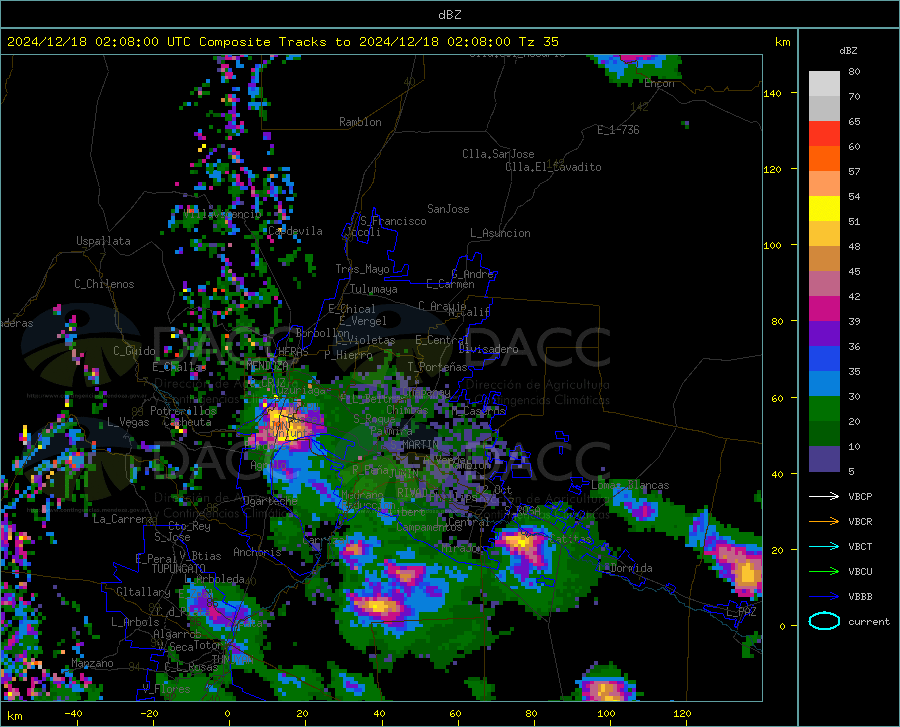This screenshot has width=900, height=727.
Task: Click the orange VBCR arrow legend icon
Action: pyautogui.click(x=824, y=522)
